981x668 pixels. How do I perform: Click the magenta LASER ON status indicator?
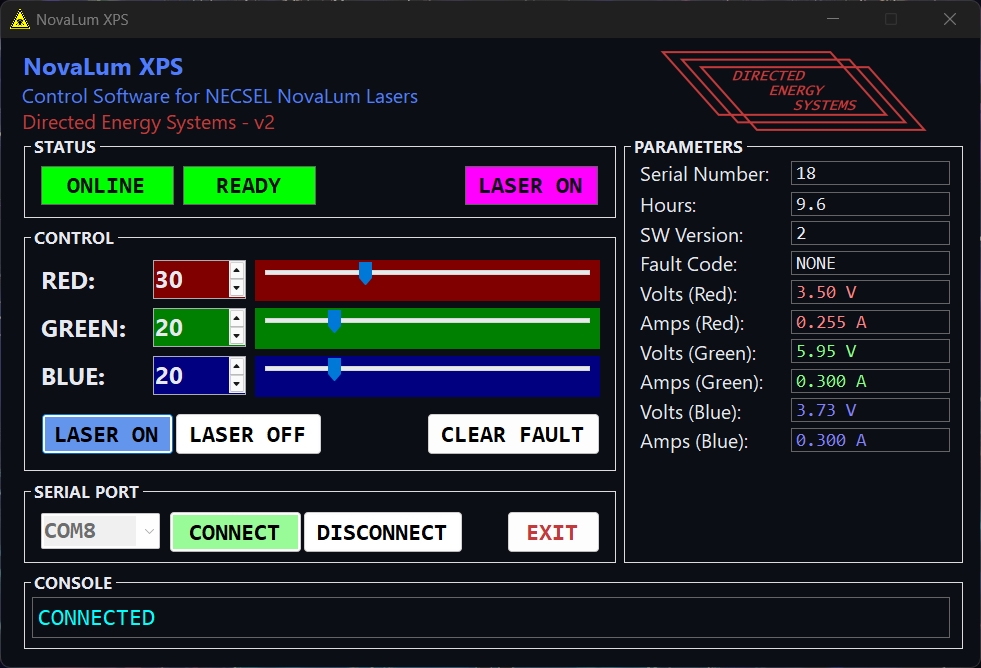pyautogui.click(x=531, y=186)
